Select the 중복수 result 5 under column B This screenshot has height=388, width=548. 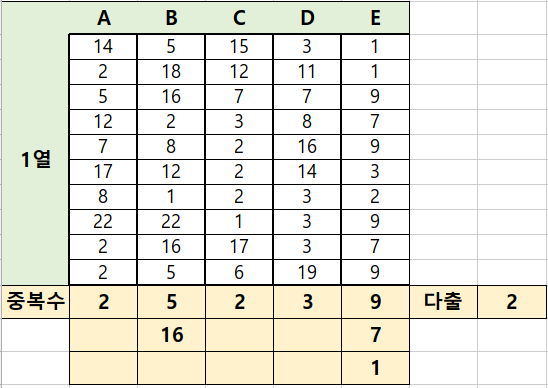coord(171,302)
